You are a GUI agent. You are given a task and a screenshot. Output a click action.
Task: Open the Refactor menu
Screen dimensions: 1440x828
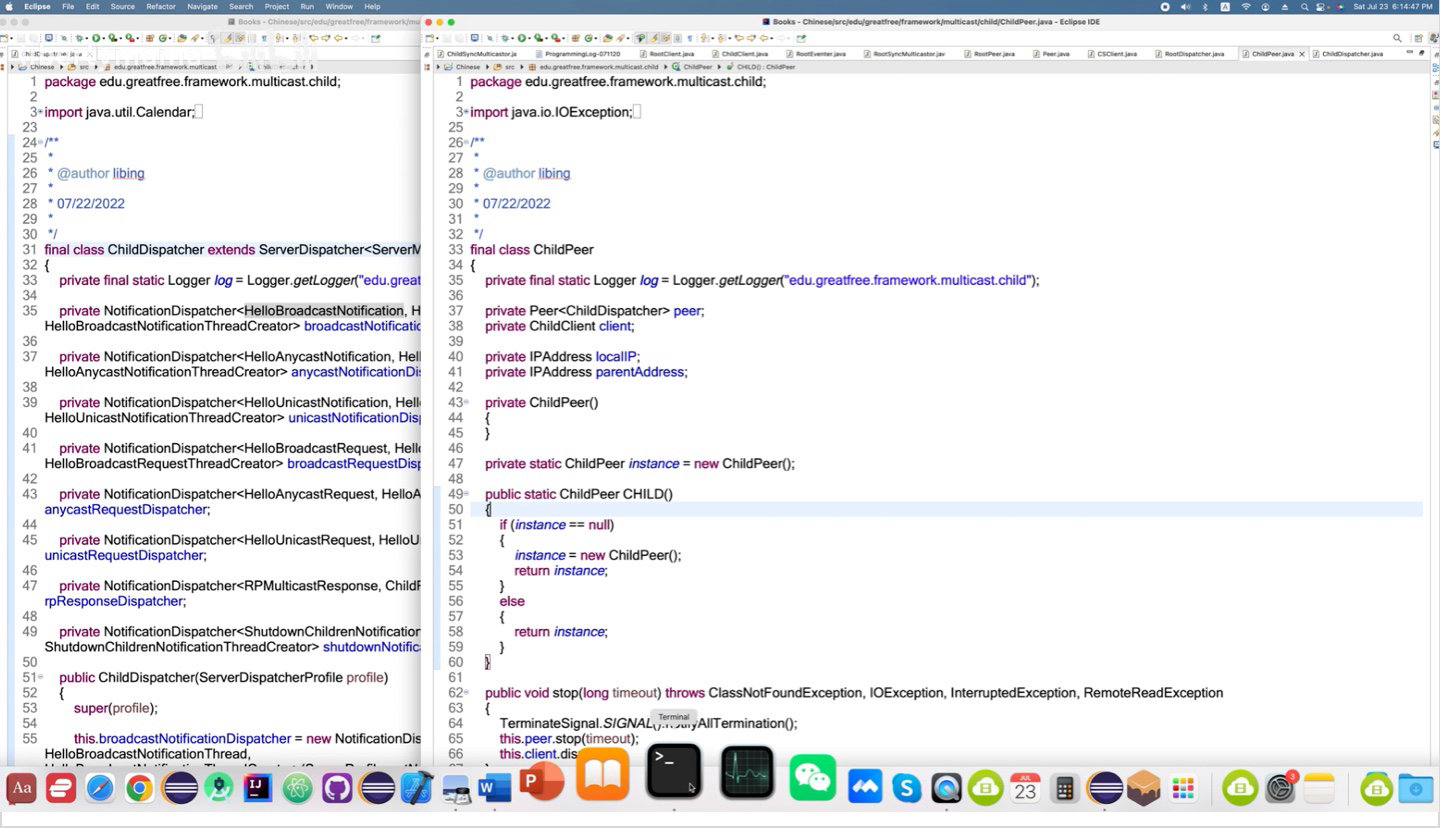tap(161, 6)
